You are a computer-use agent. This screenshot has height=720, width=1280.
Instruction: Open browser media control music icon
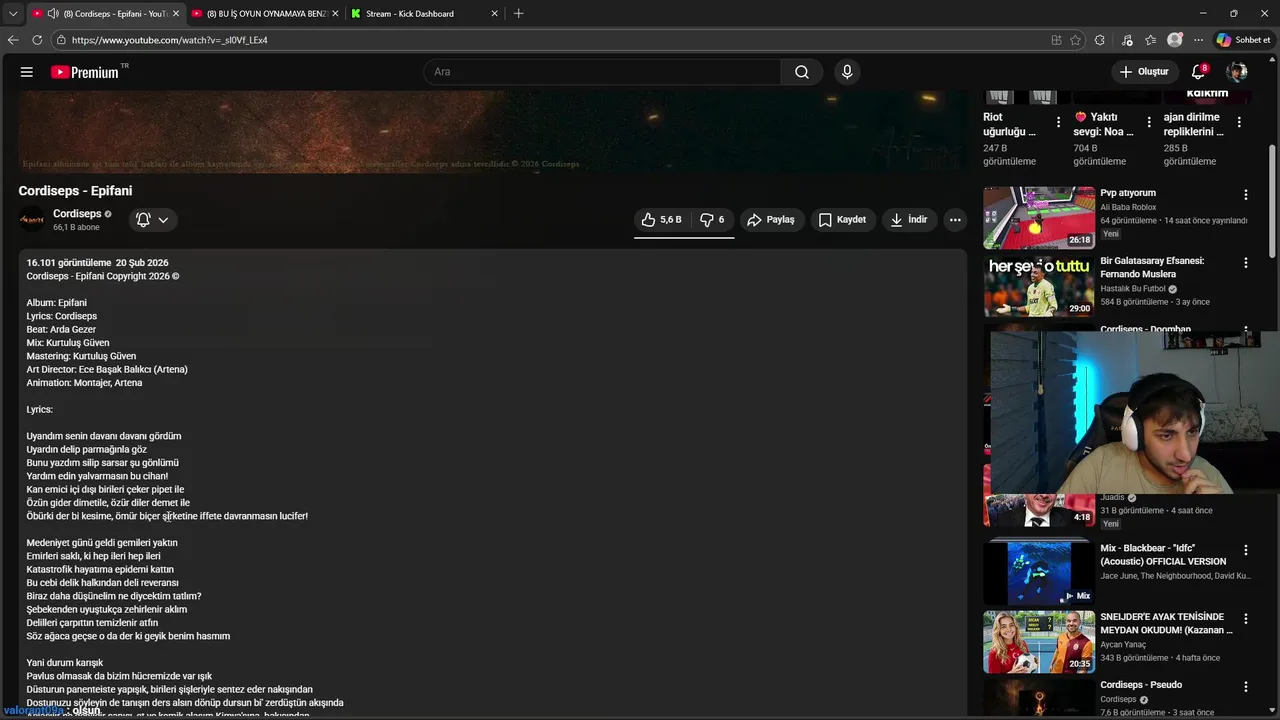click(1128, 40)
